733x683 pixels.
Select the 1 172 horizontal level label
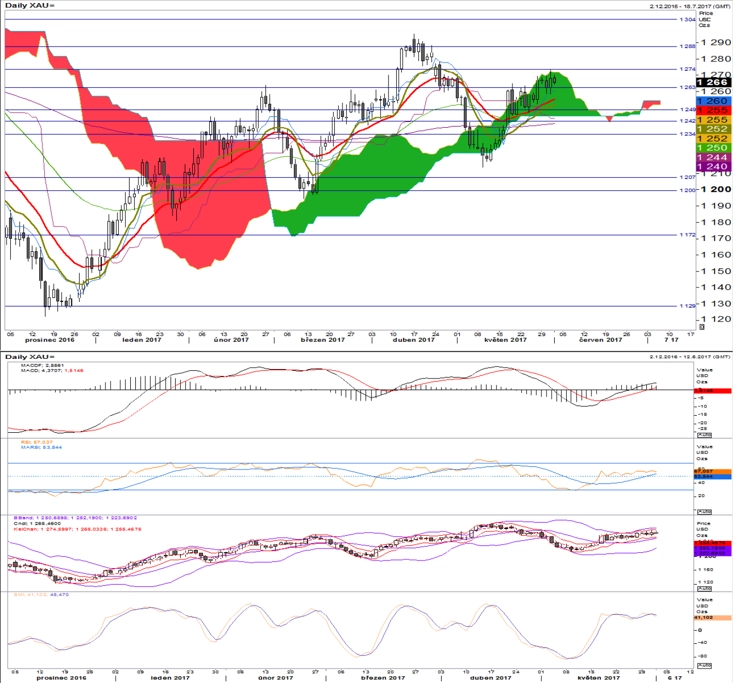coord(687,235)
